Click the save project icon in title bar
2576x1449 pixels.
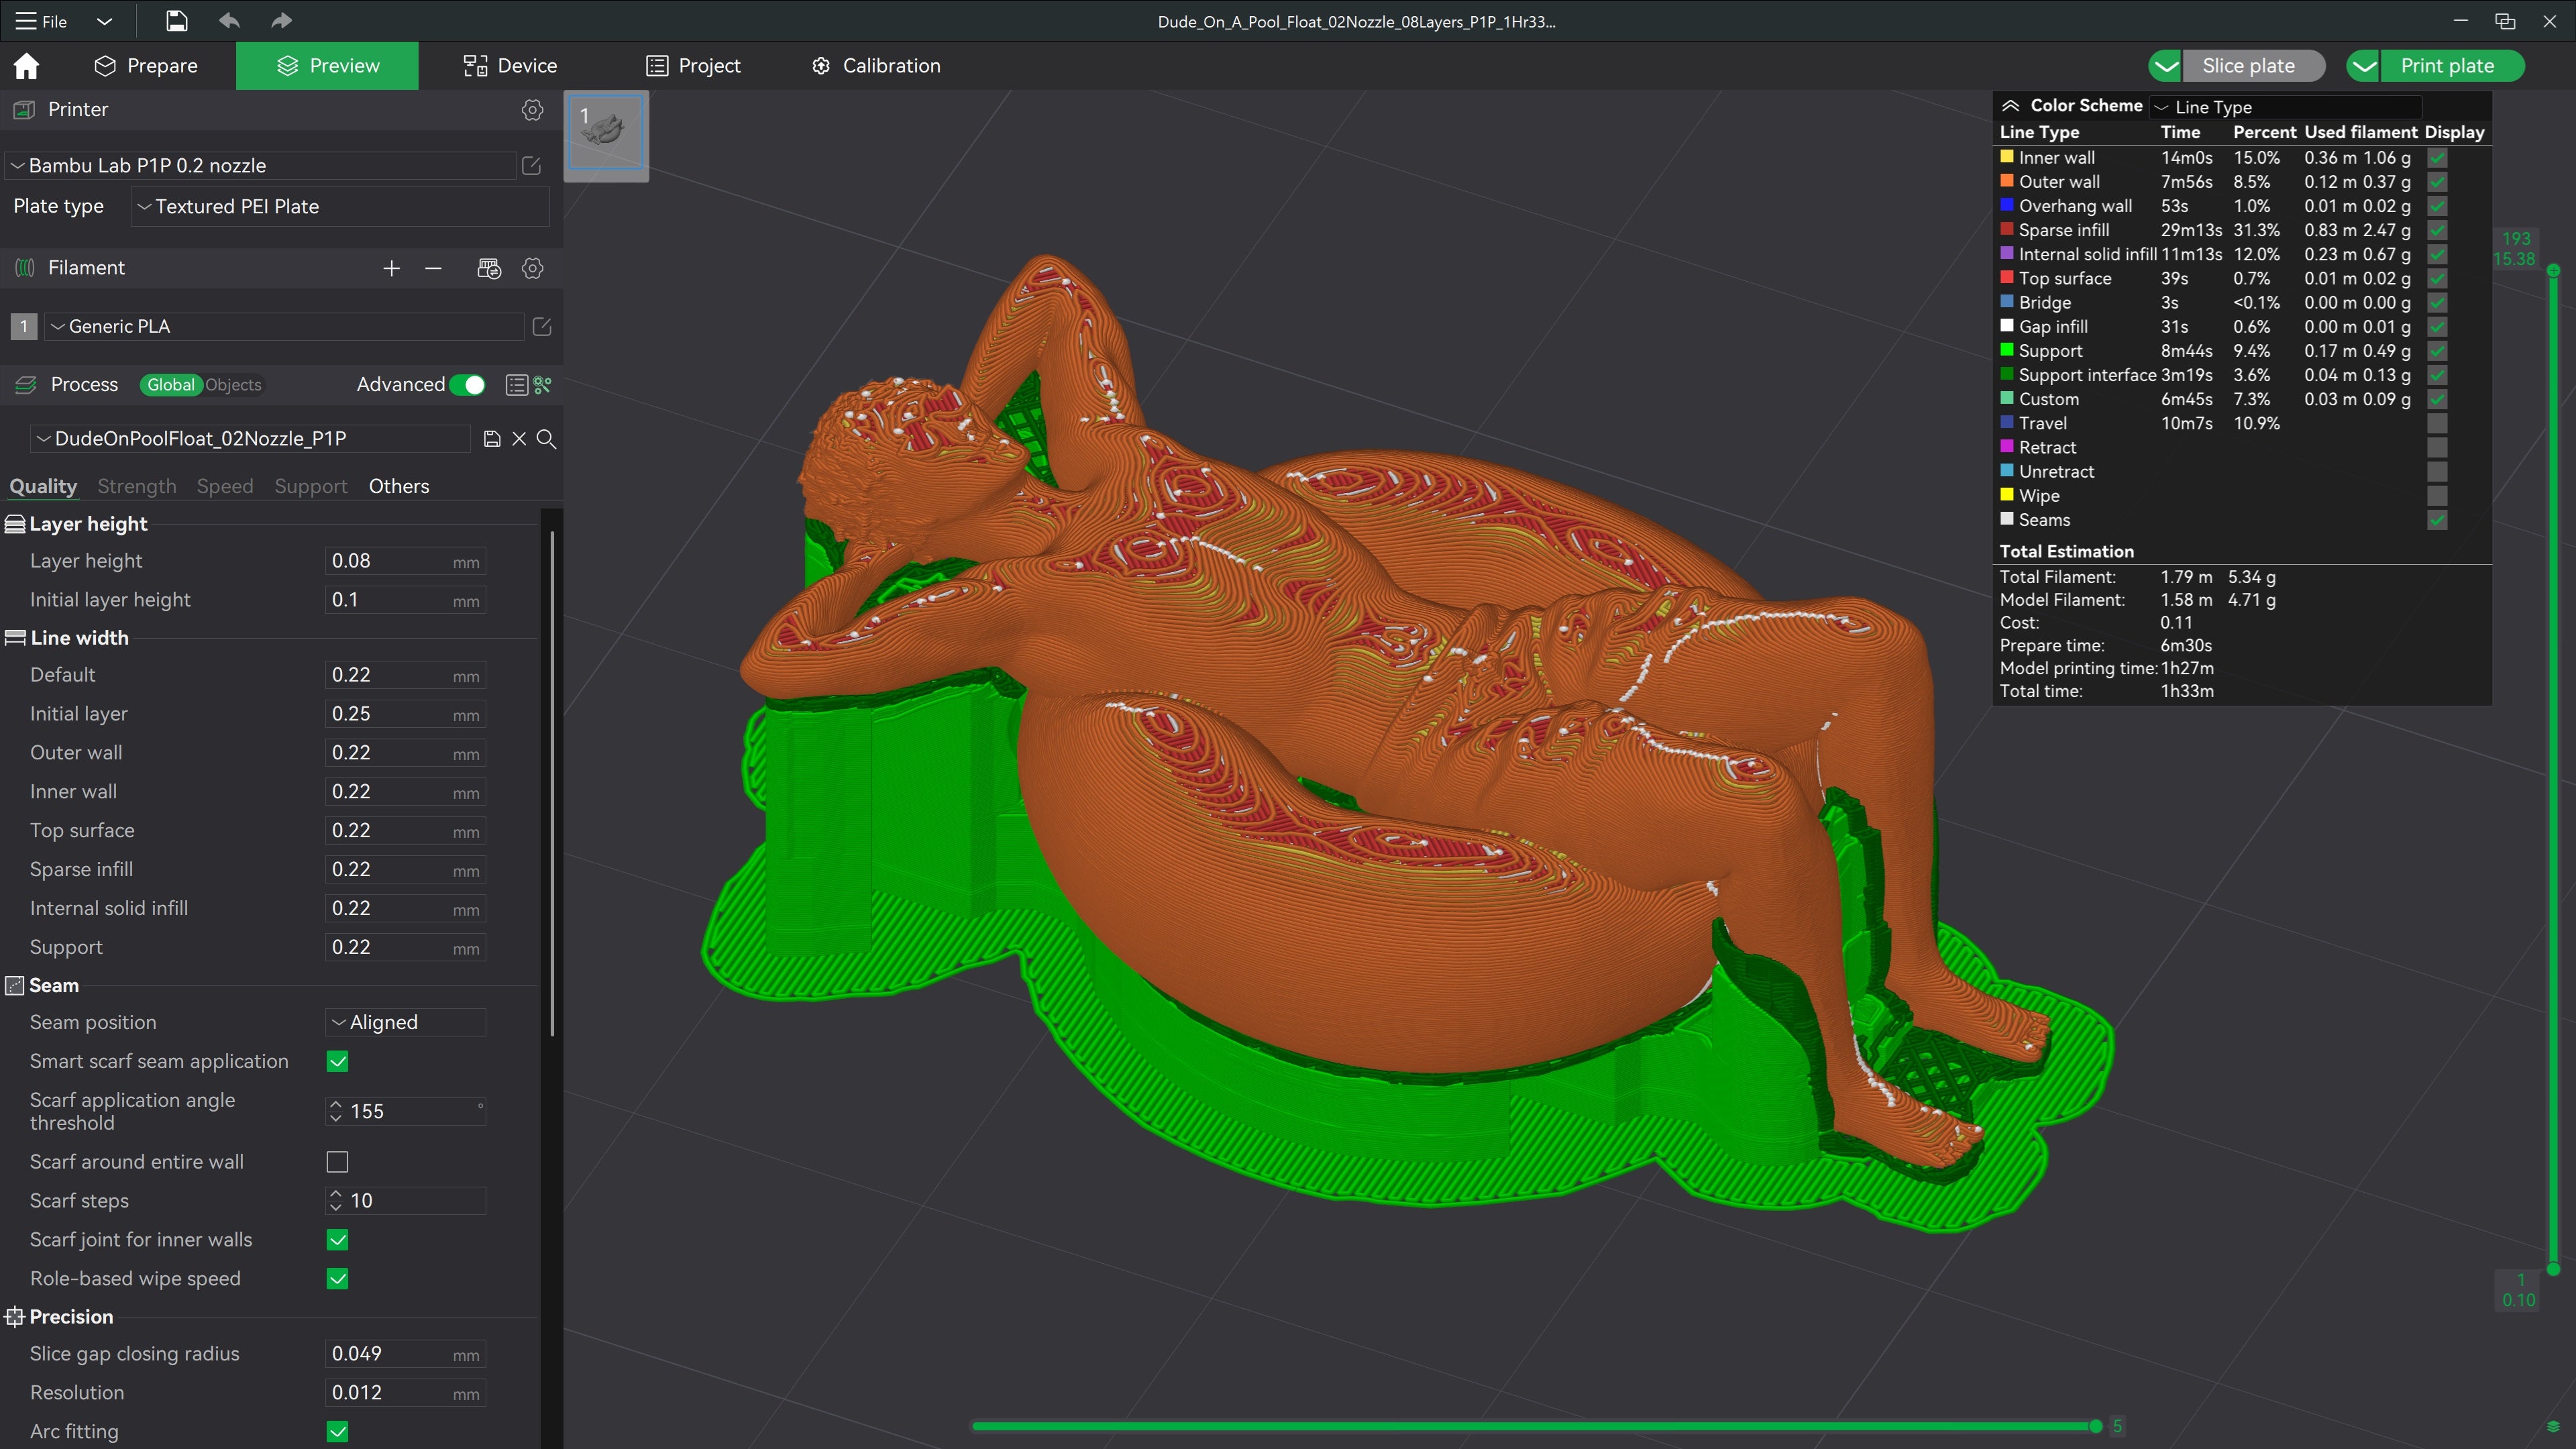(x=176, y=21)
